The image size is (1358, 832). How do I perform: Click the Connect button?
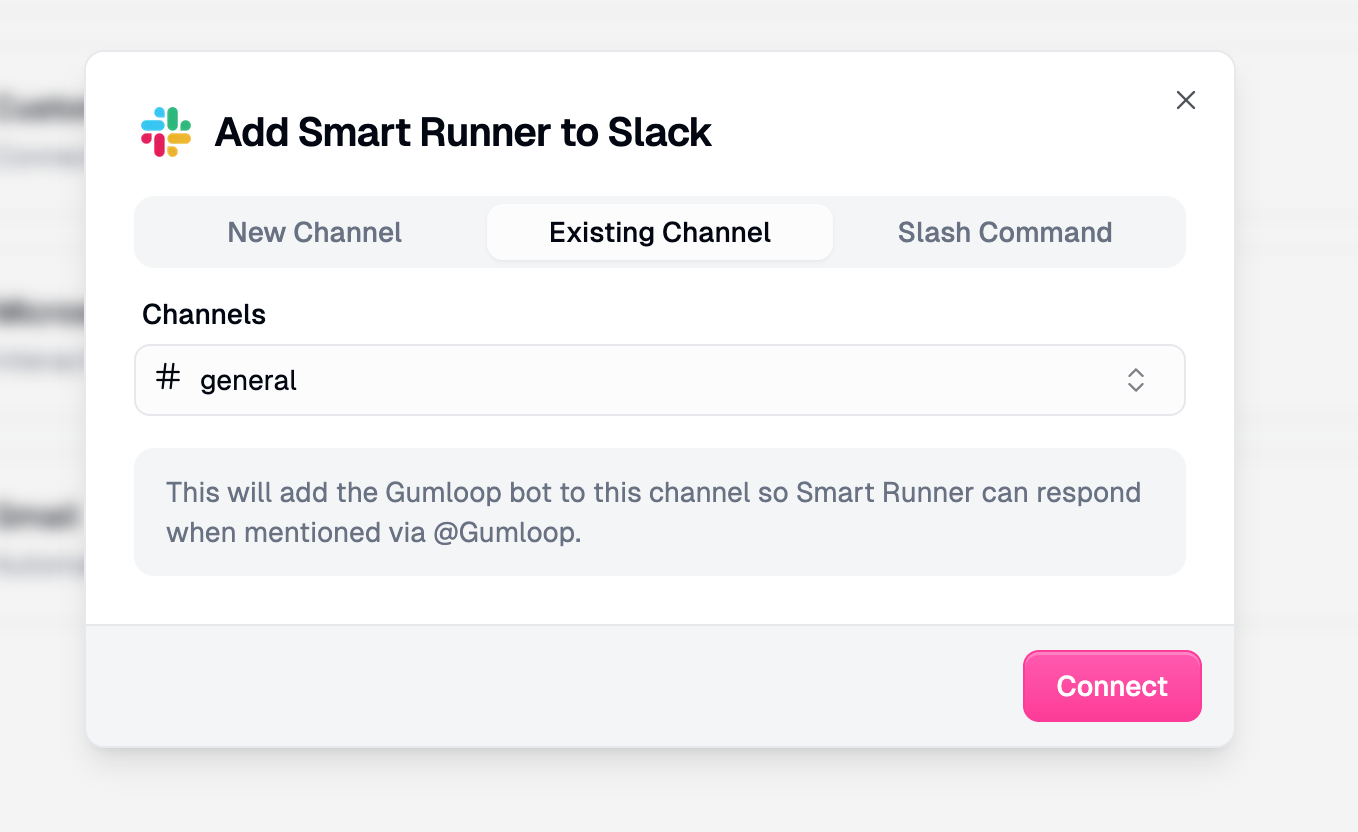pyautogui.click(x=1112, y=686)
